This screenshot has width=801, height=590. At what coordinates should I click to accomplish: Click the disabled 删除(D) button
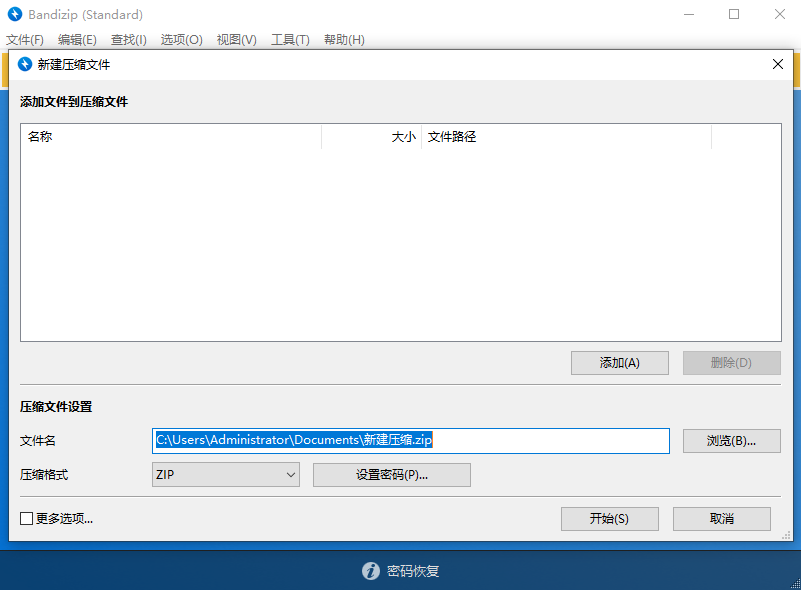pos(731,363)
